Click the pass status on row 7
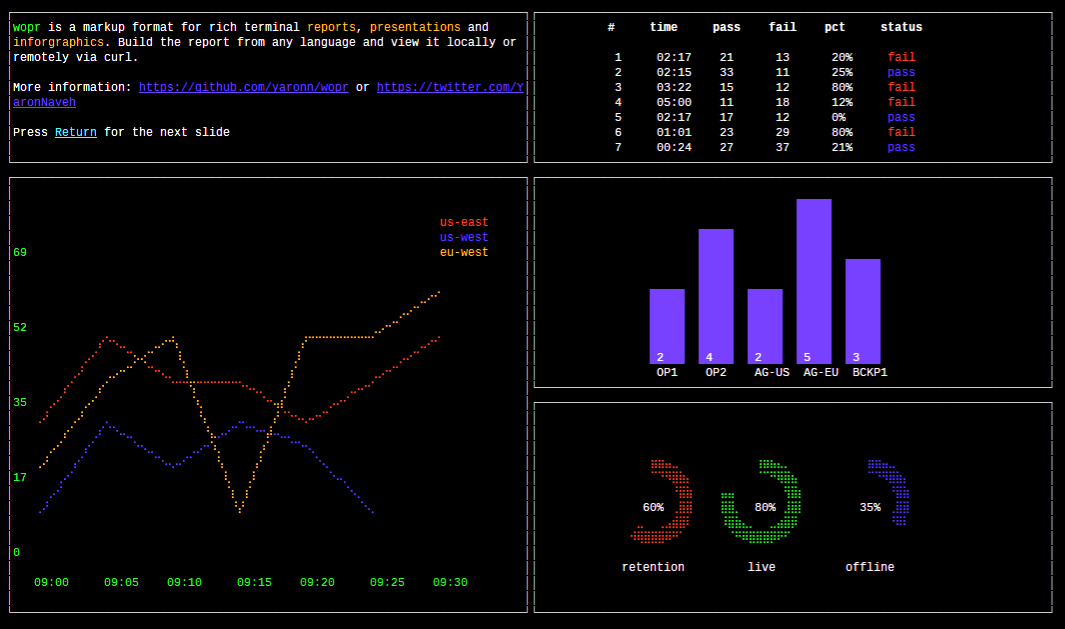The width and height of the screenshot is (1065, 629). tap(901, 147)
